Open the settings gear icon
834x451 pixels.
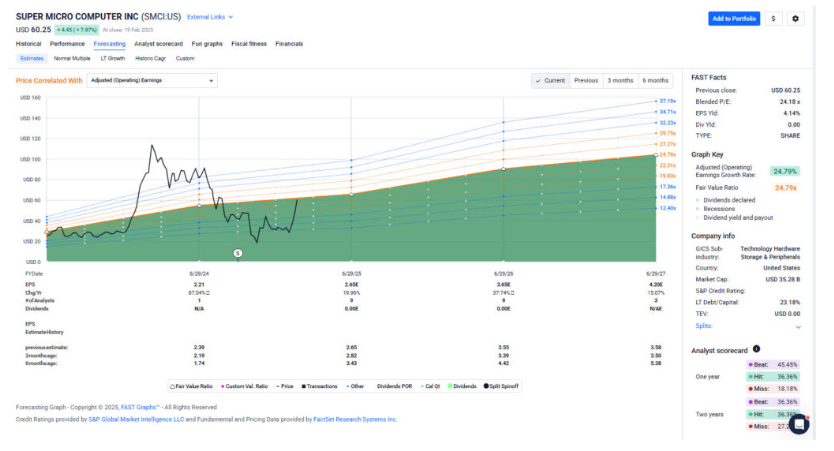[795, 19]
